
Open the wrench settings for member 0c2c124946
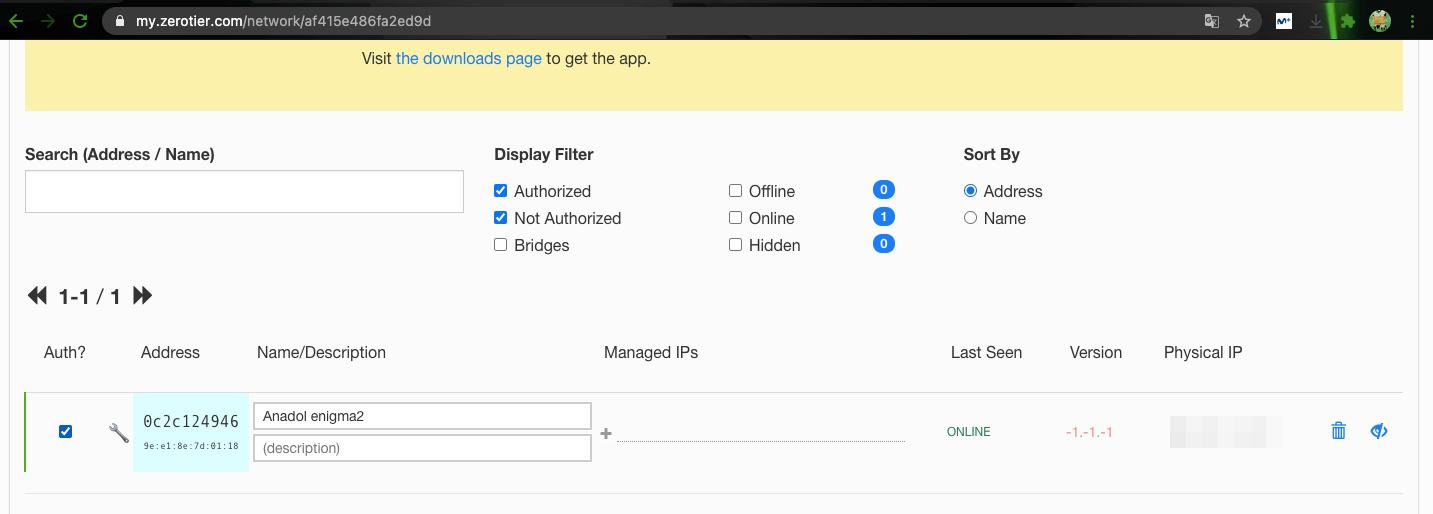pos(118,432)
